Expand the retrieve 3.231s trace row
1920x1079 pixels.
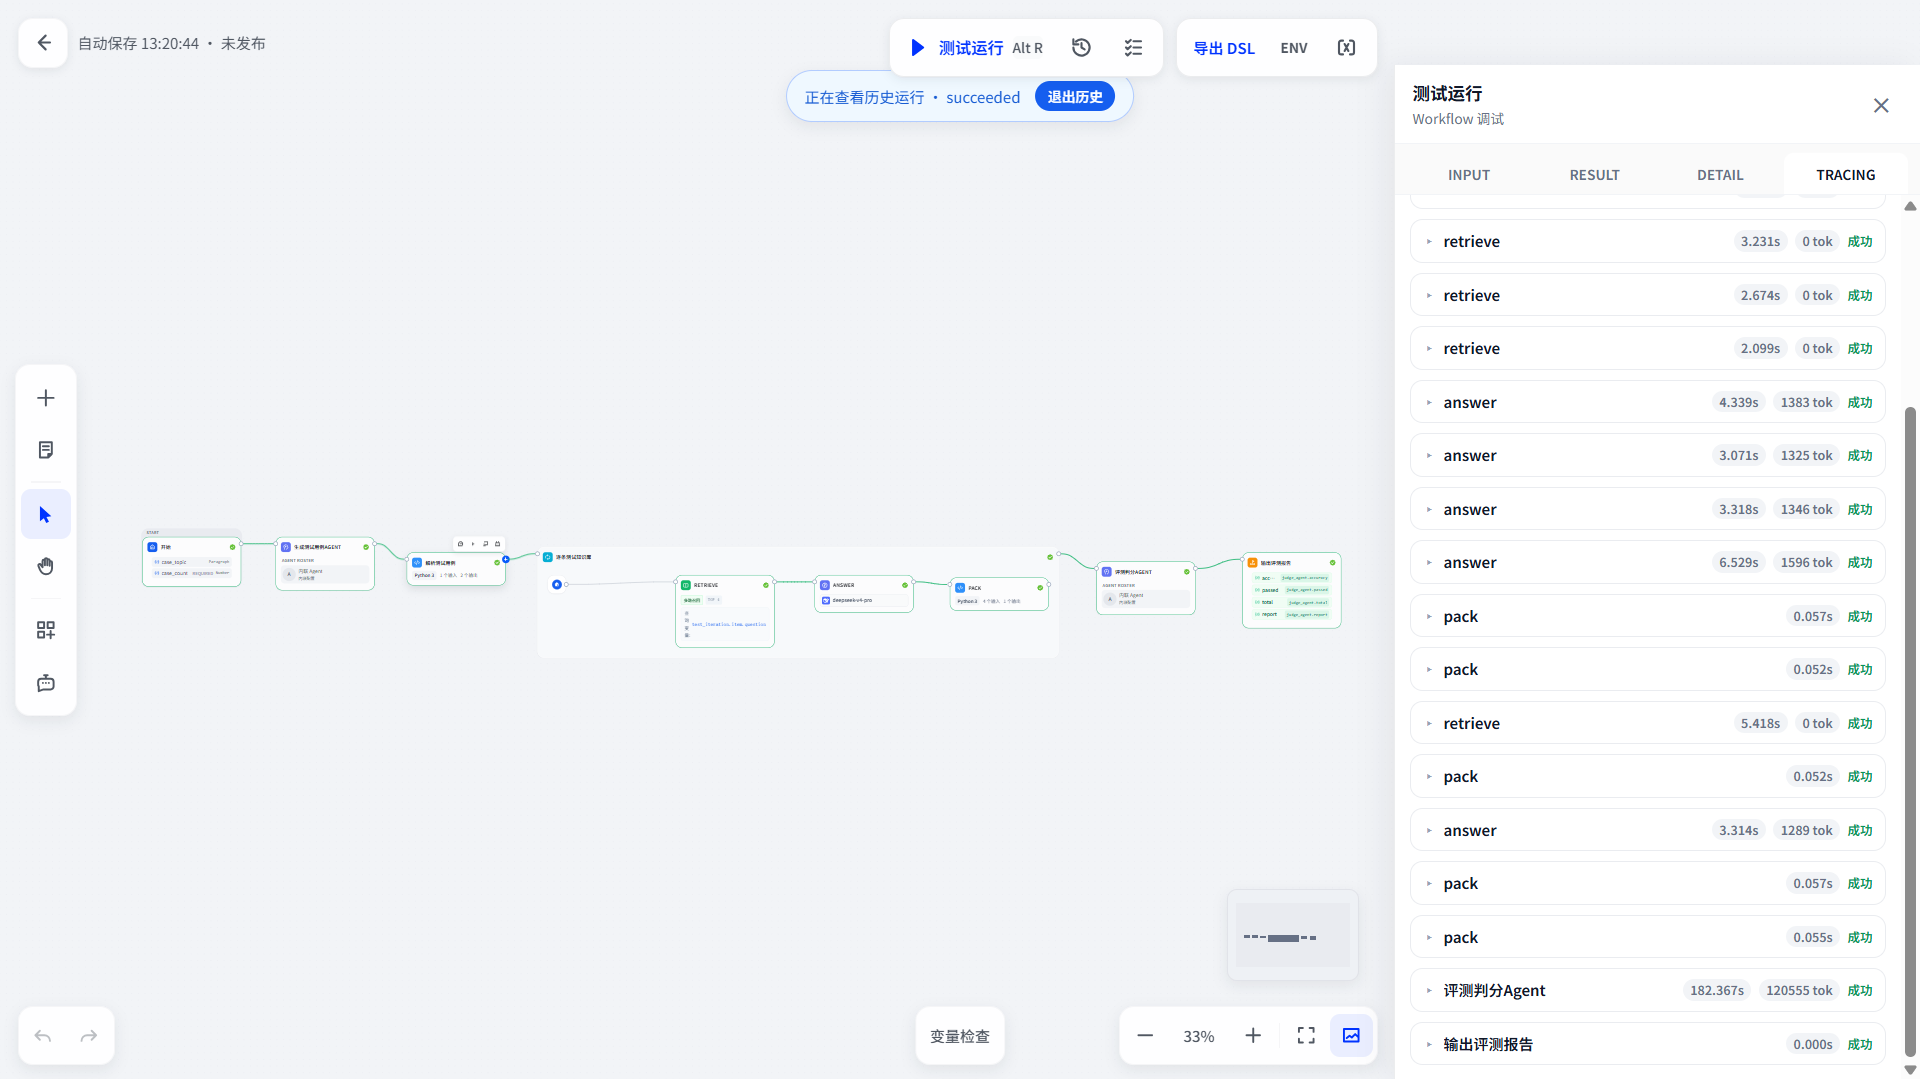click(x=1648, y=241)
